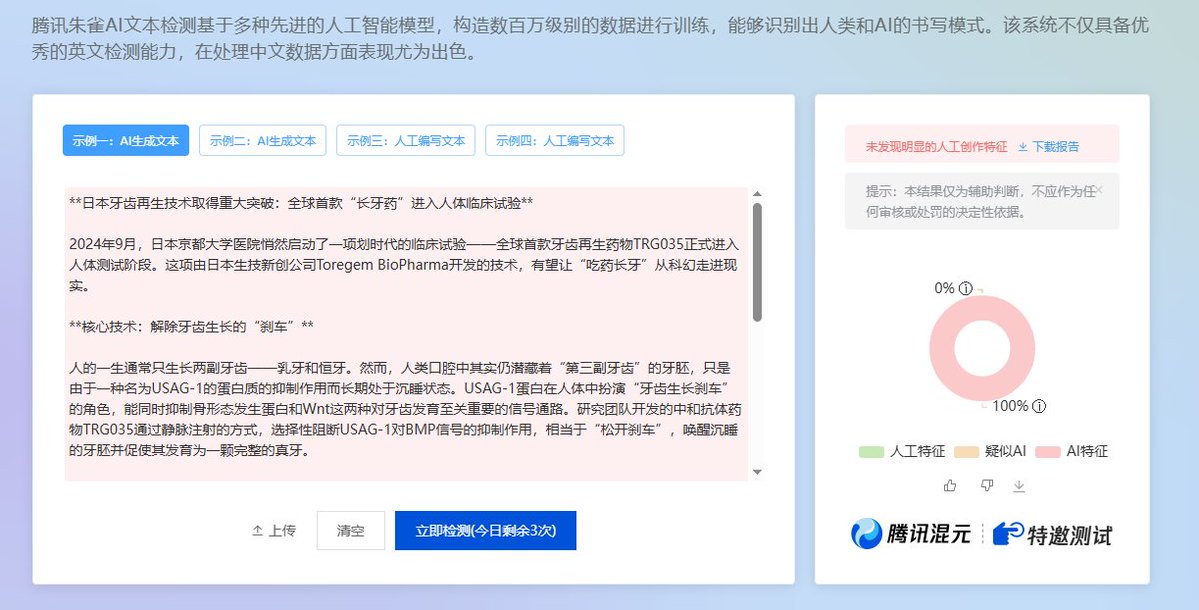
Task: Toggle the AI特征 legend item
Action: [x=1069, y=451]
